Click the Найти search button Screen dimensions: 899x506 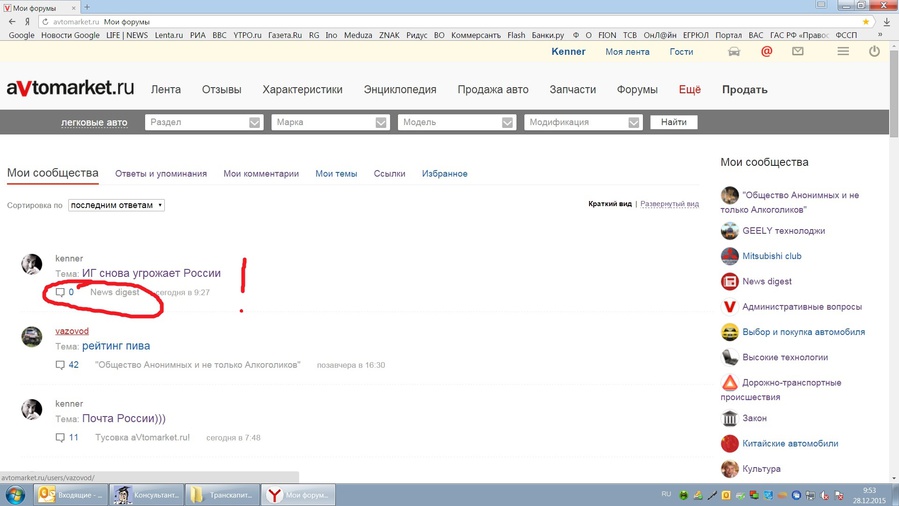point(674,122)
